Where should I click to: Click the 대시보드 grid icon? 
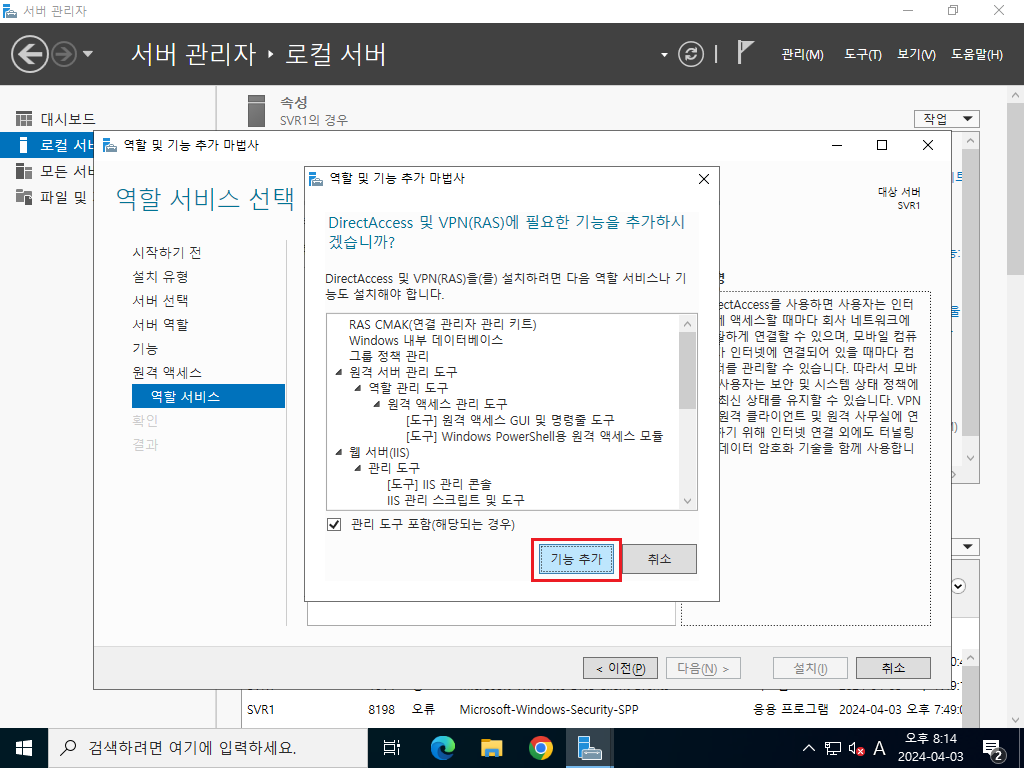click(24, 119)
